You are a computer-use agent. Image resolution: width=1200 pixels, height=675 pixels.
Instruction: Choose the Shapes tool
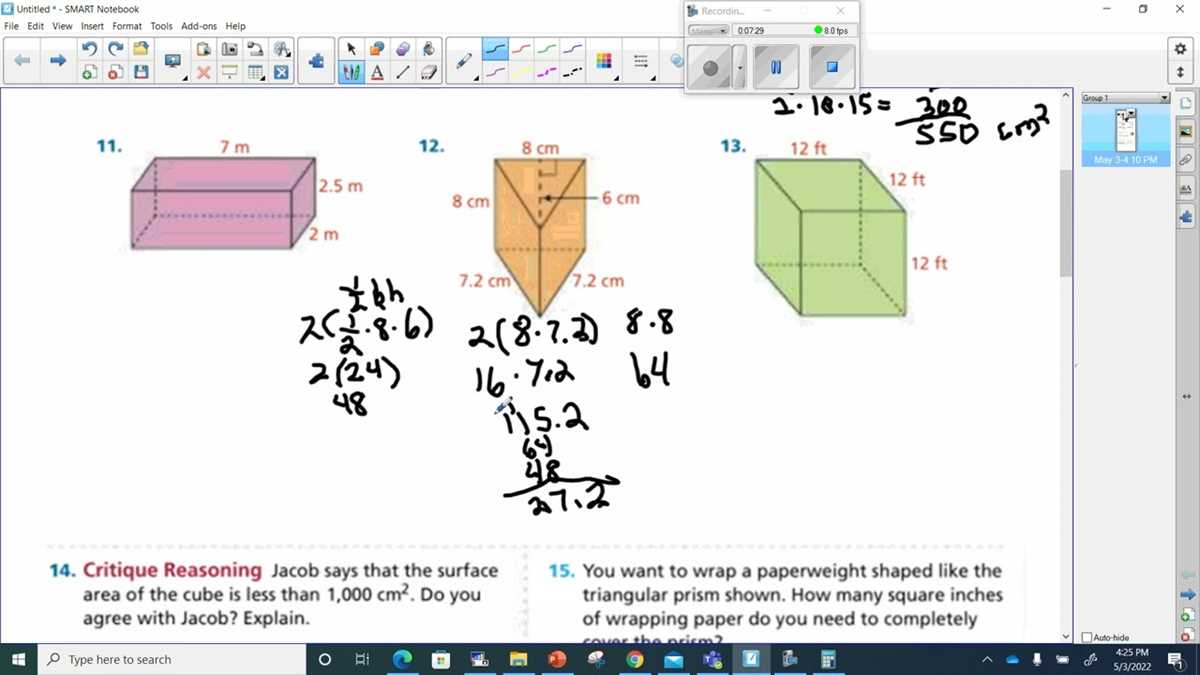[377, 49]
